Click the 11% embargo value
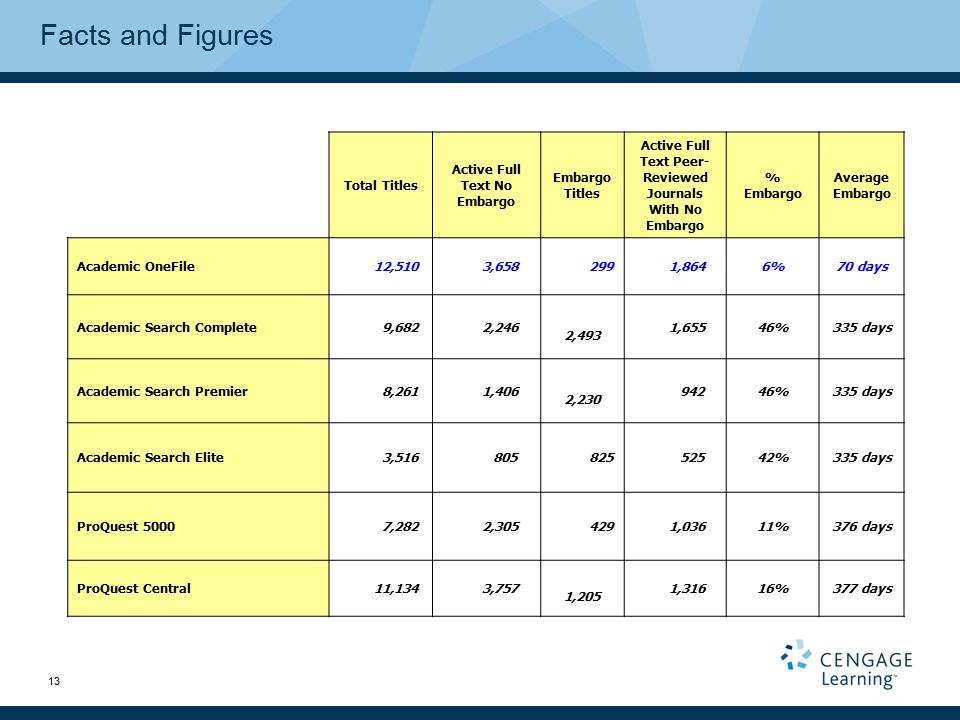960x720 pixels. pyautogui.click(x=773, y=527)
